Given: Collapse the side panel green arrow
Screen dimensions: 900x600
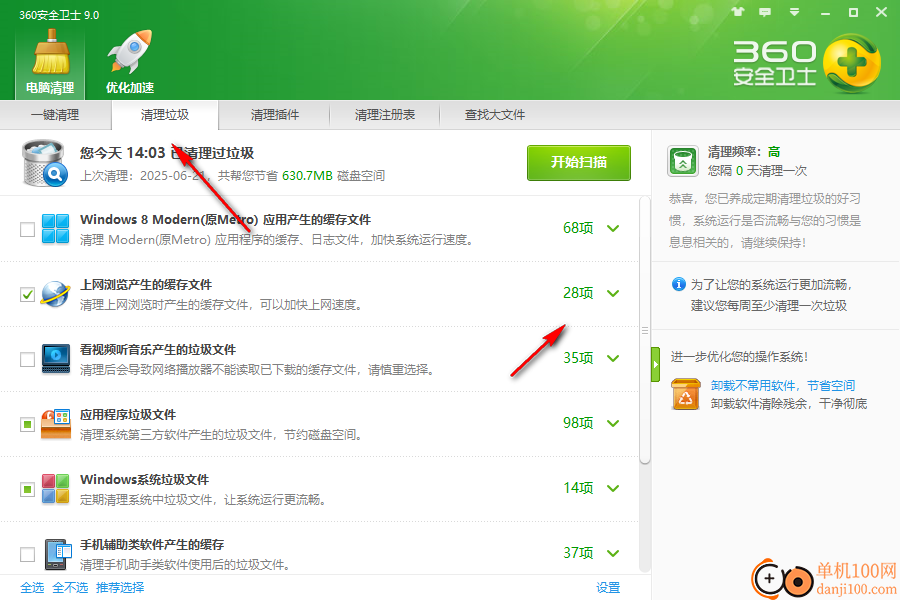Looking at the screenshot, I should click(x=655, y=364).
